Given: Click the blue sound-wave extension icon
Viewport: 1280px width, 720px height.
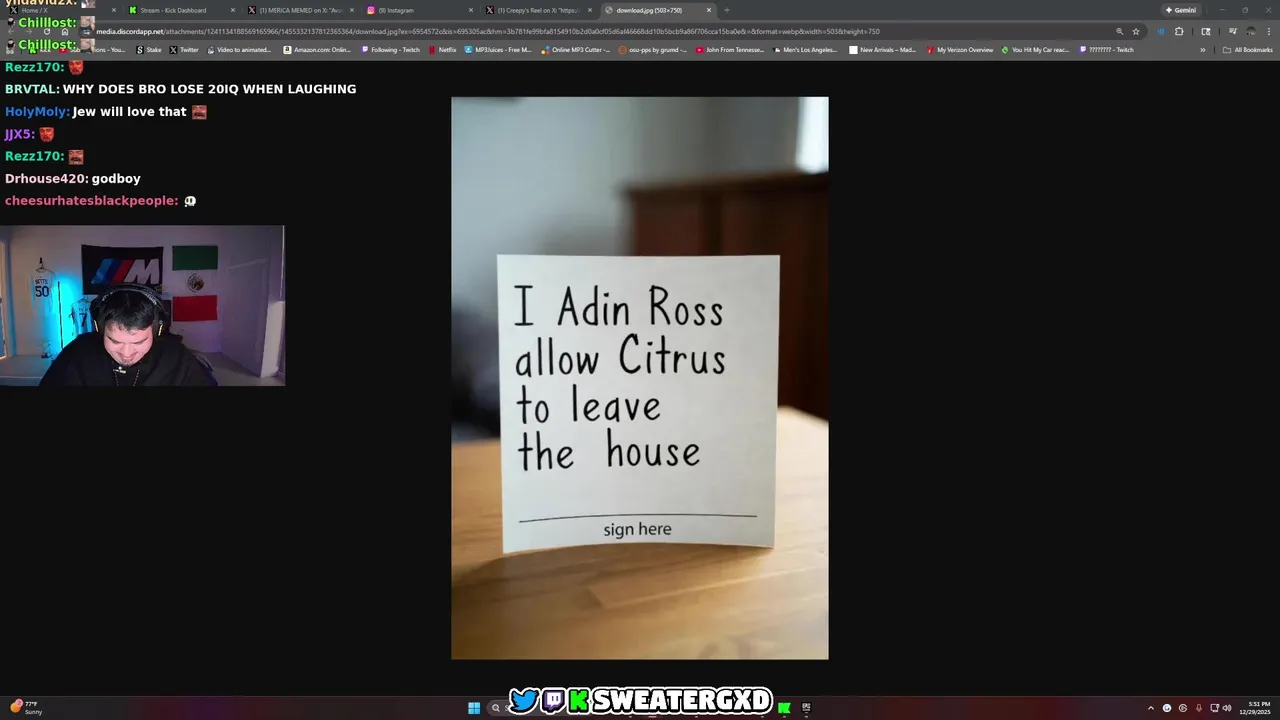Looking at the screenshot, I should (x=1160, y=31).
